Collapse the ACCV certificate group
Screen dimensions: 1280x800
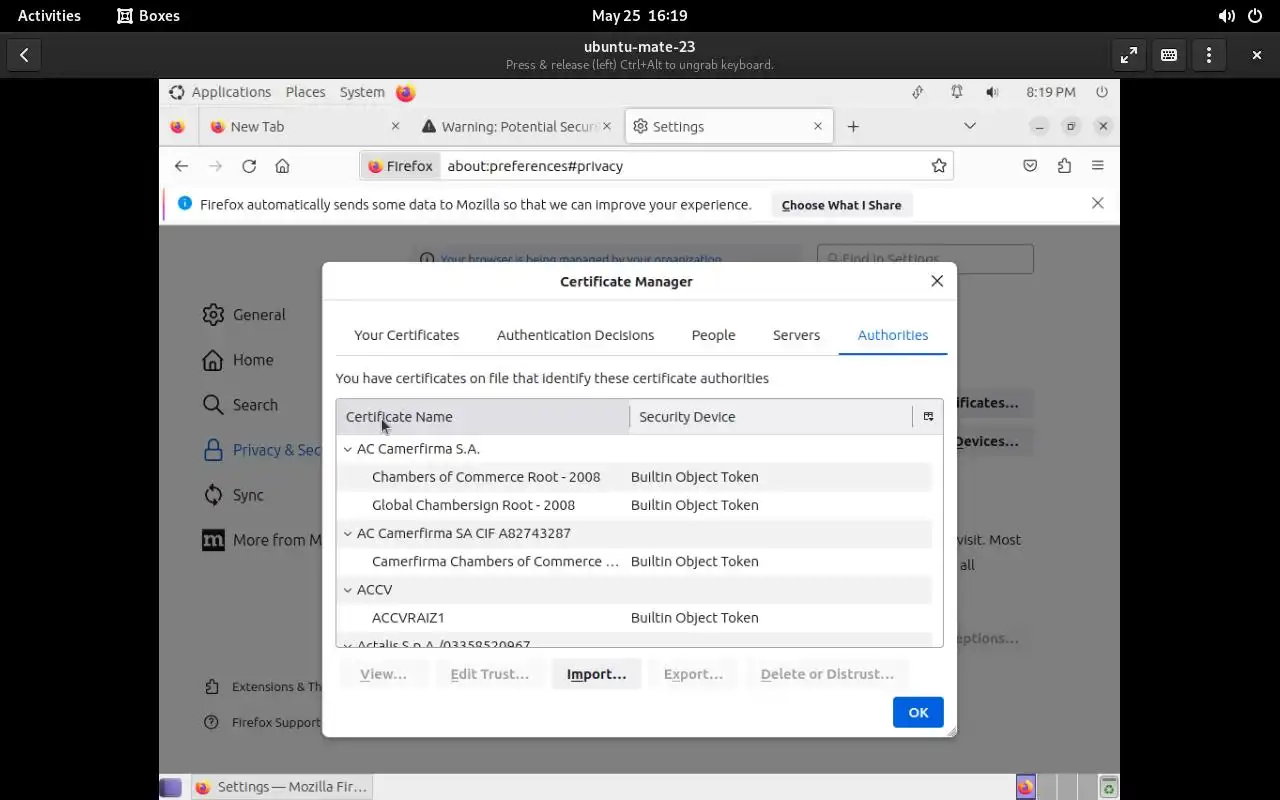(348, 590)
